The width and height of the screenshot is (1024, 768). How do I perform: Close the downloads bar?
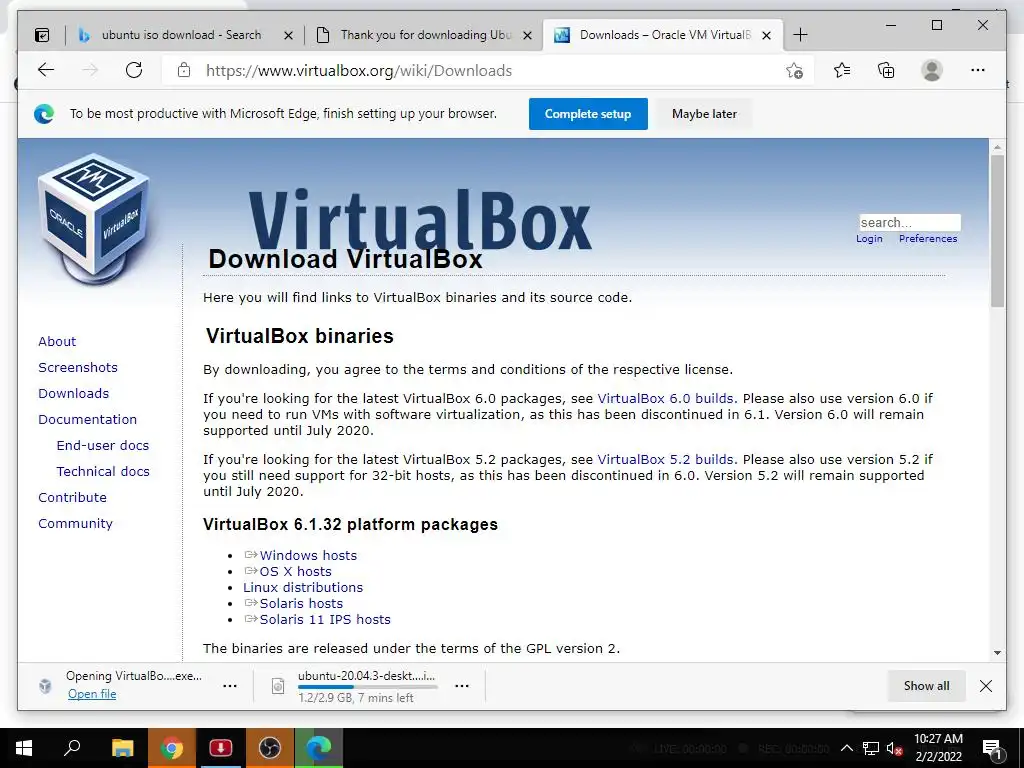tap(986, 686)
